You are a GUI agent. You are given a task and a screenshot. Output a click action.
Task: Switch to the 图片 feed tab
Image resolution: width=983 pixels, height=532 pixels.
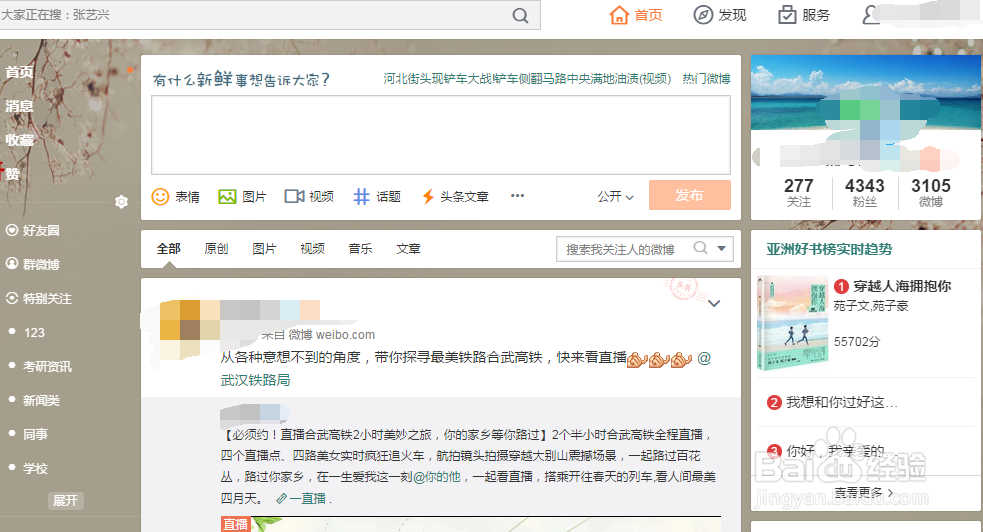[x=264, y=249]
